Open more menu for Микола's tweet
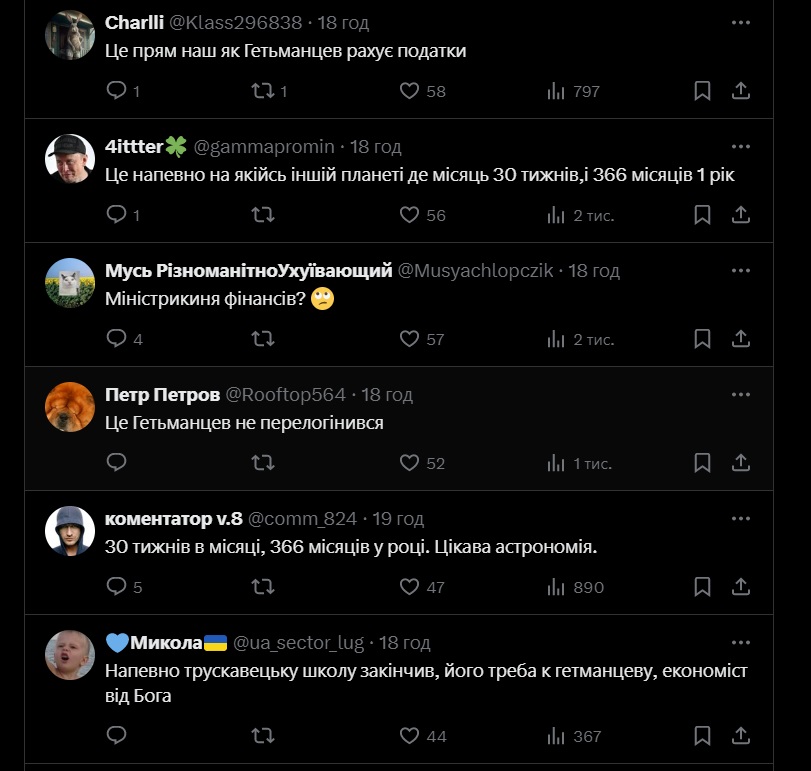 (740, 642)
